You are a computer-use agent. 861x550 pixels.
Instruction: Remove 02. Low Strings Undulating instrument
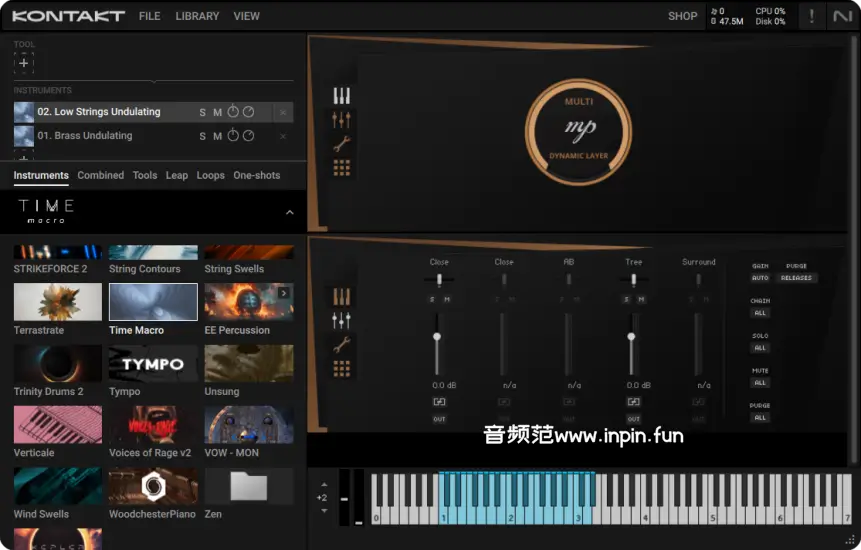(x=283, y=112)
